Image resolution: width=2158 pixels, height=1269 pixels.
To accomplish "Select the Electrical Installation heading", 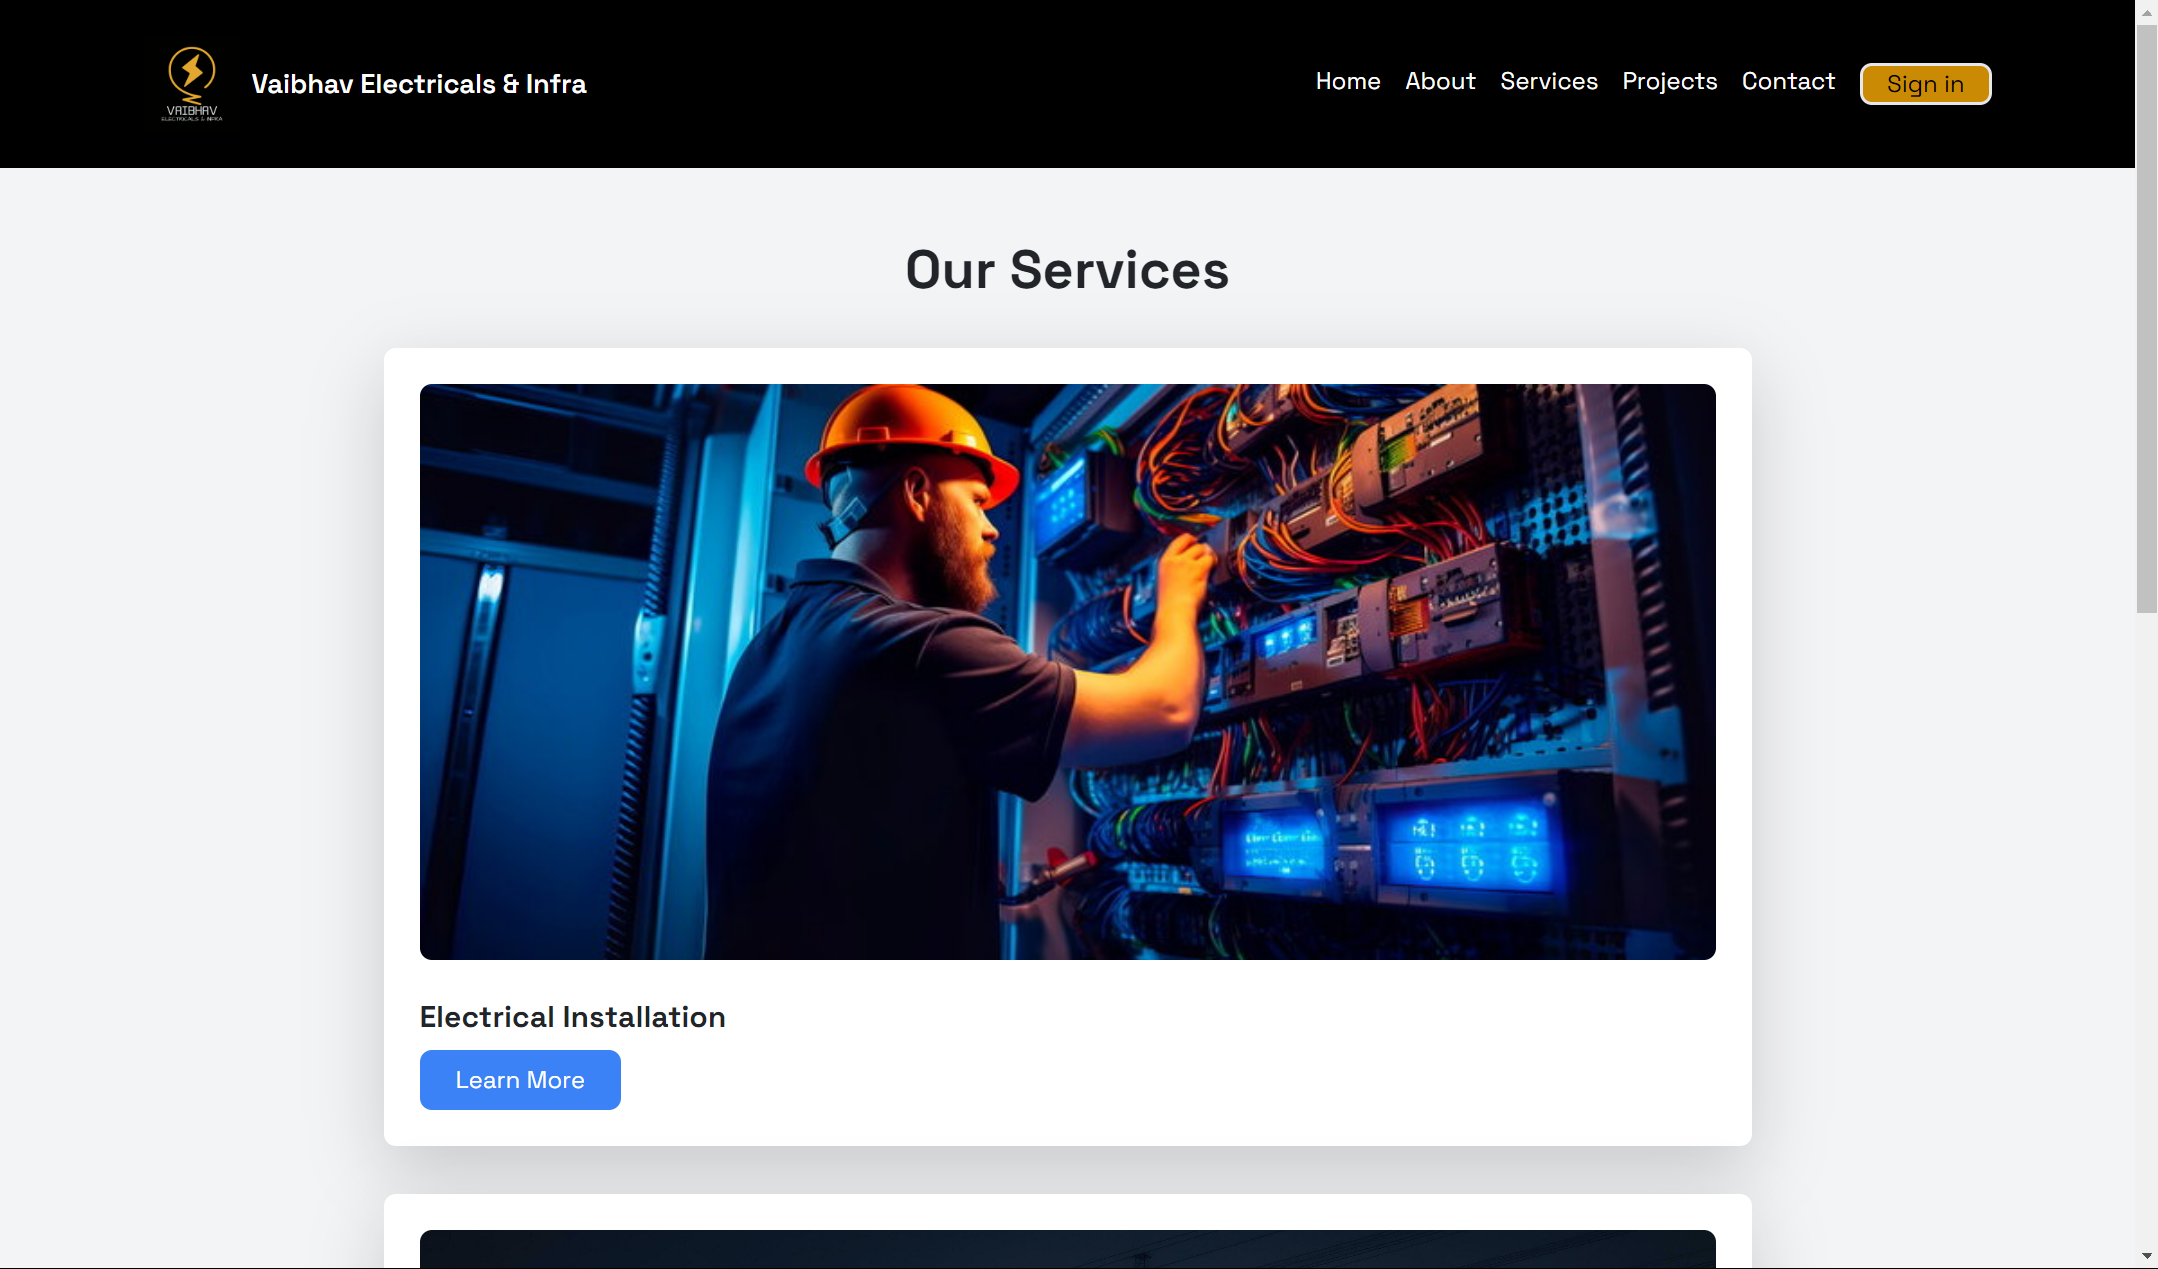I will tap(573, 1017).
